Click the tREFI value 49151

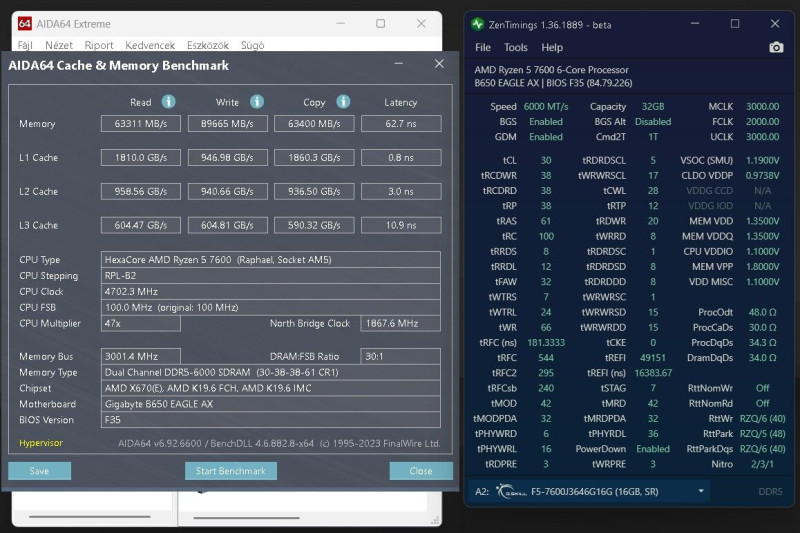point(653,358)
